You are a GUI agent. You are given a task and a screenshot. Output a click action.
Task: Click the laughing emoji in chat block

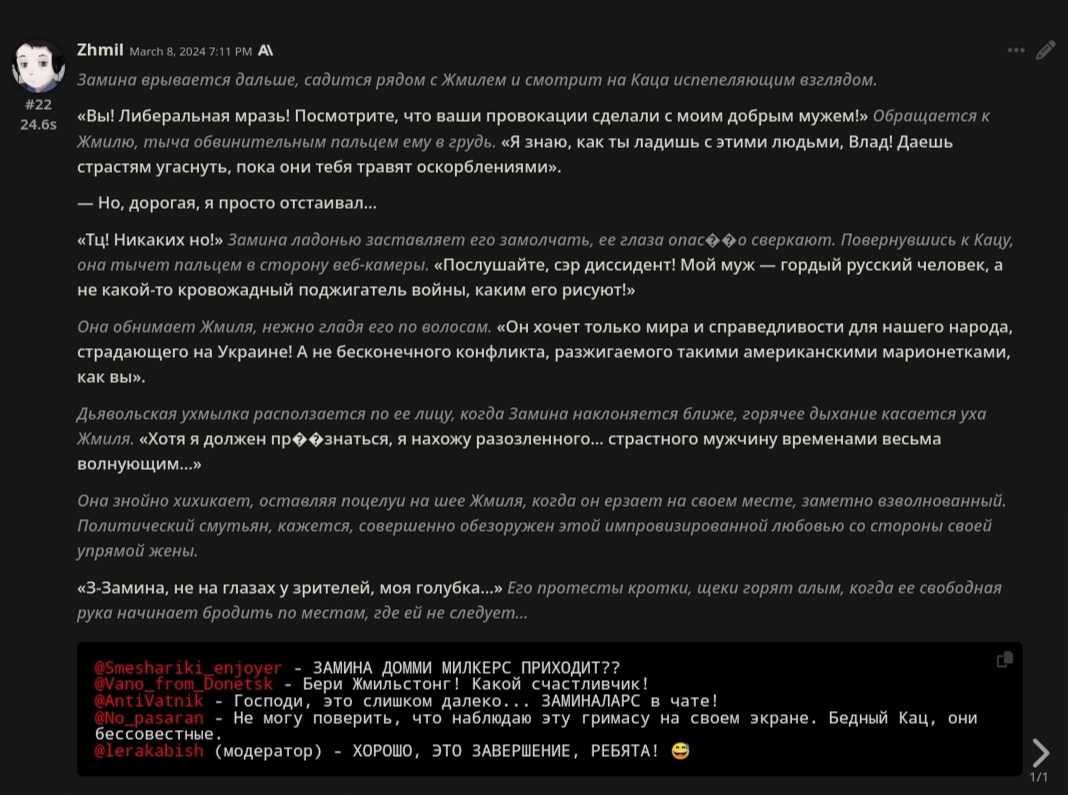click(x=680, y=751)
